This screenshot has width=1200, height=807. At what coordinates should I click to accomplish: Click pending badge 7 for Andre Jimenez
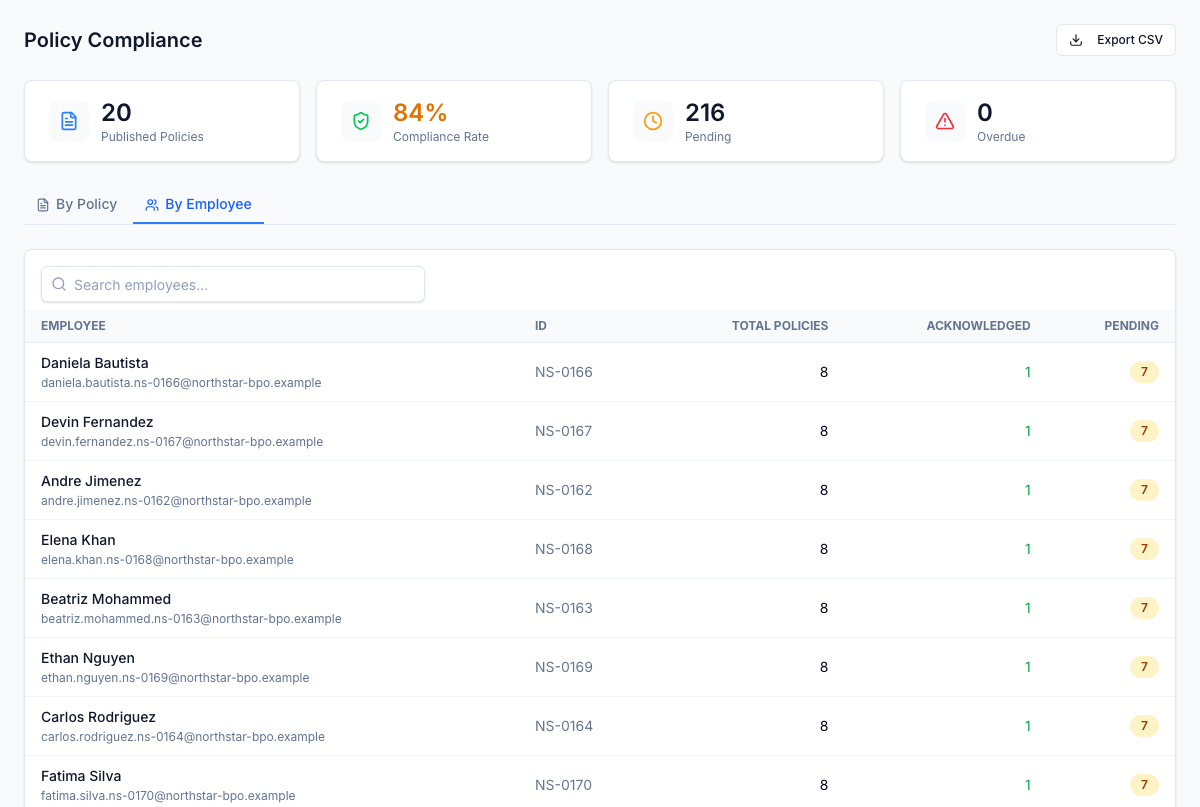coord(1144,490)
